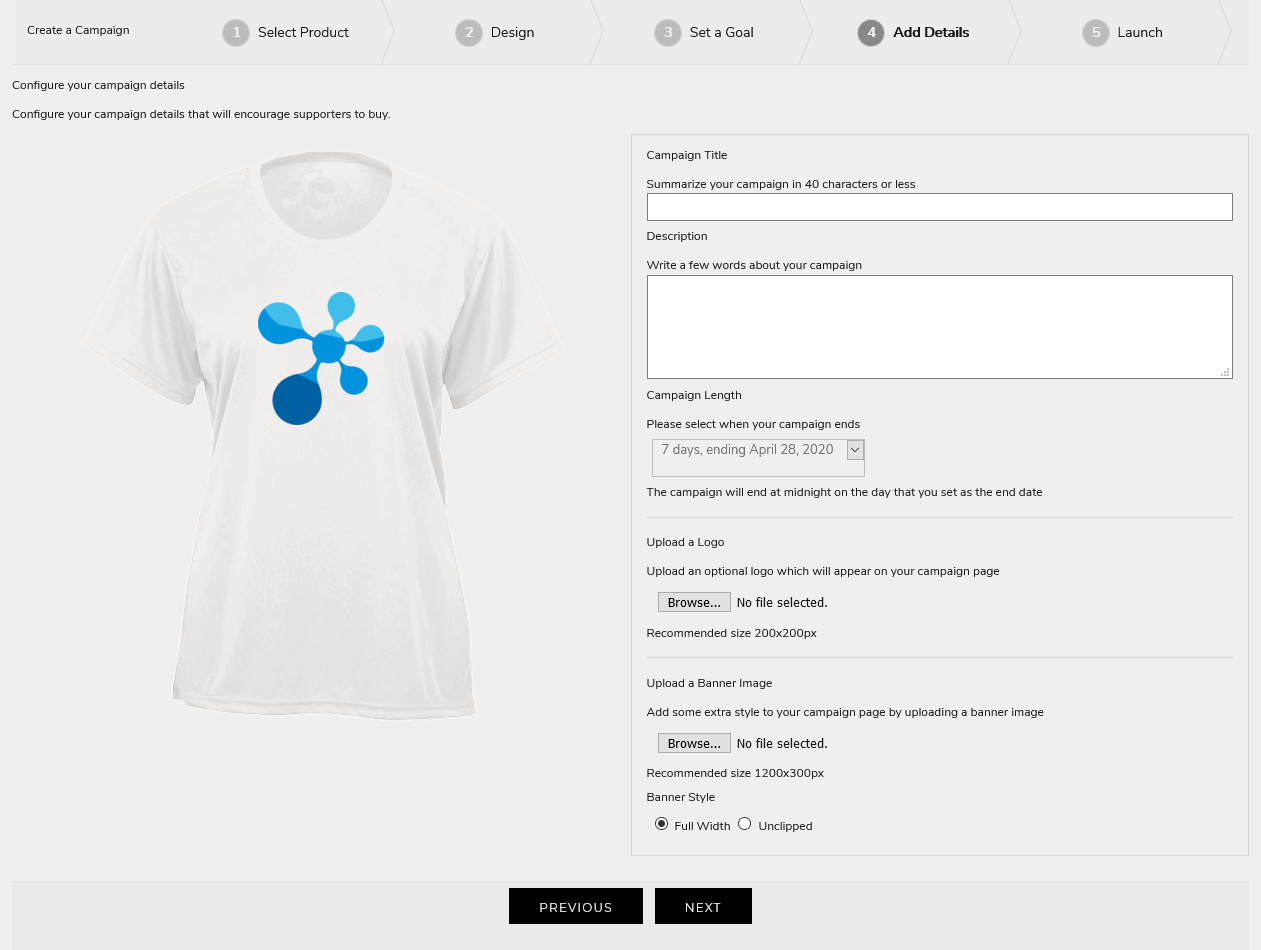Select the Full Width banner style
1261x950 pixels.
(661, 824)
